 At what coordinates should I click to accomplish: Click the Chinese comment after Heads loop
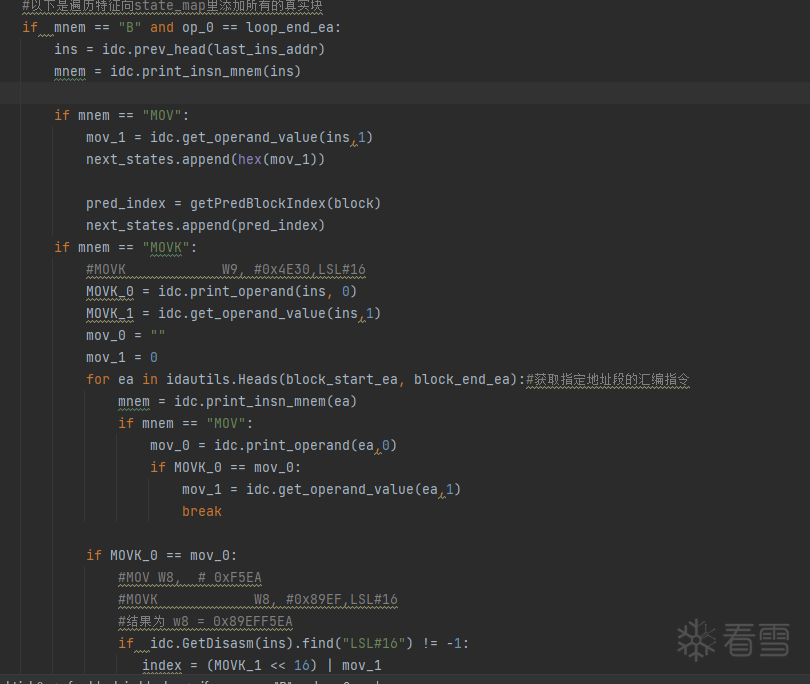point(608,379)
